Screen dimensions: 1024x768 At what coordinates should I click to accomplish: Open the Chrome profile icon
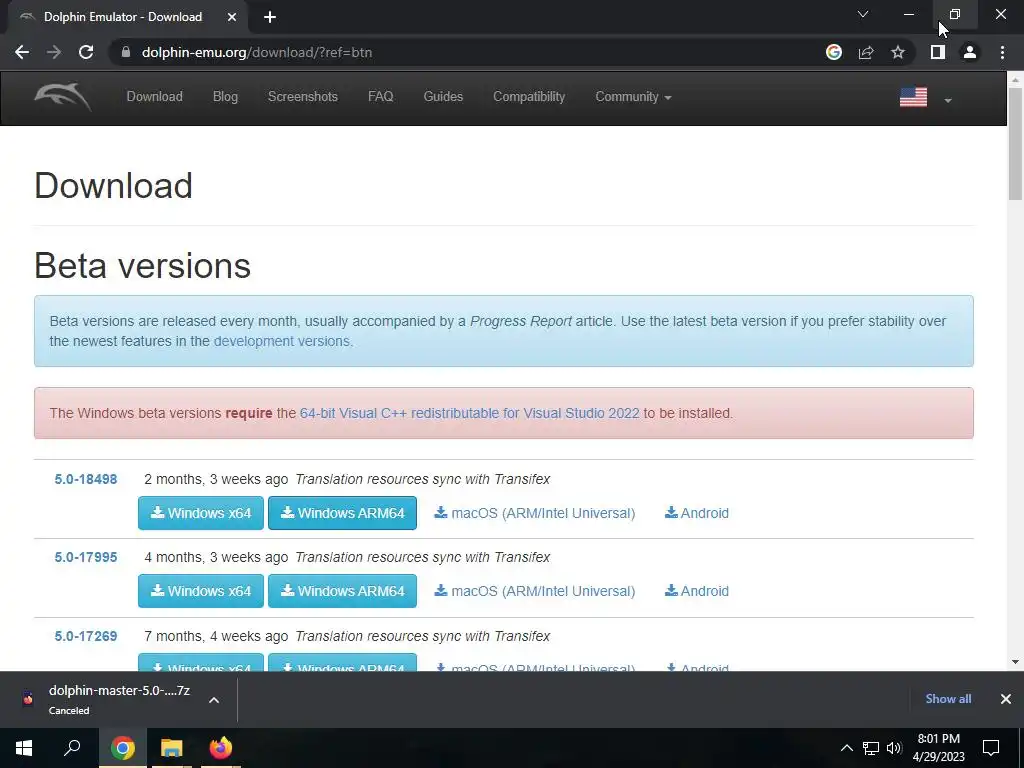pyautogui.click(x=970, y=52)
